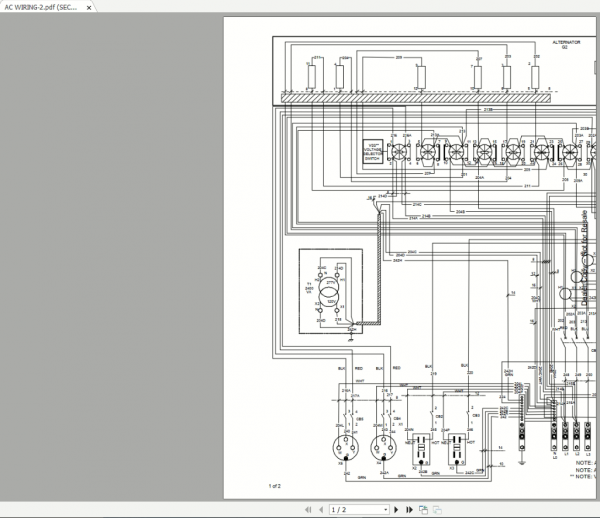The image size is (600, 518).
Task: Click the ALTERNATOR G2 label in the diagram
Action: click(x=565, y=45)
